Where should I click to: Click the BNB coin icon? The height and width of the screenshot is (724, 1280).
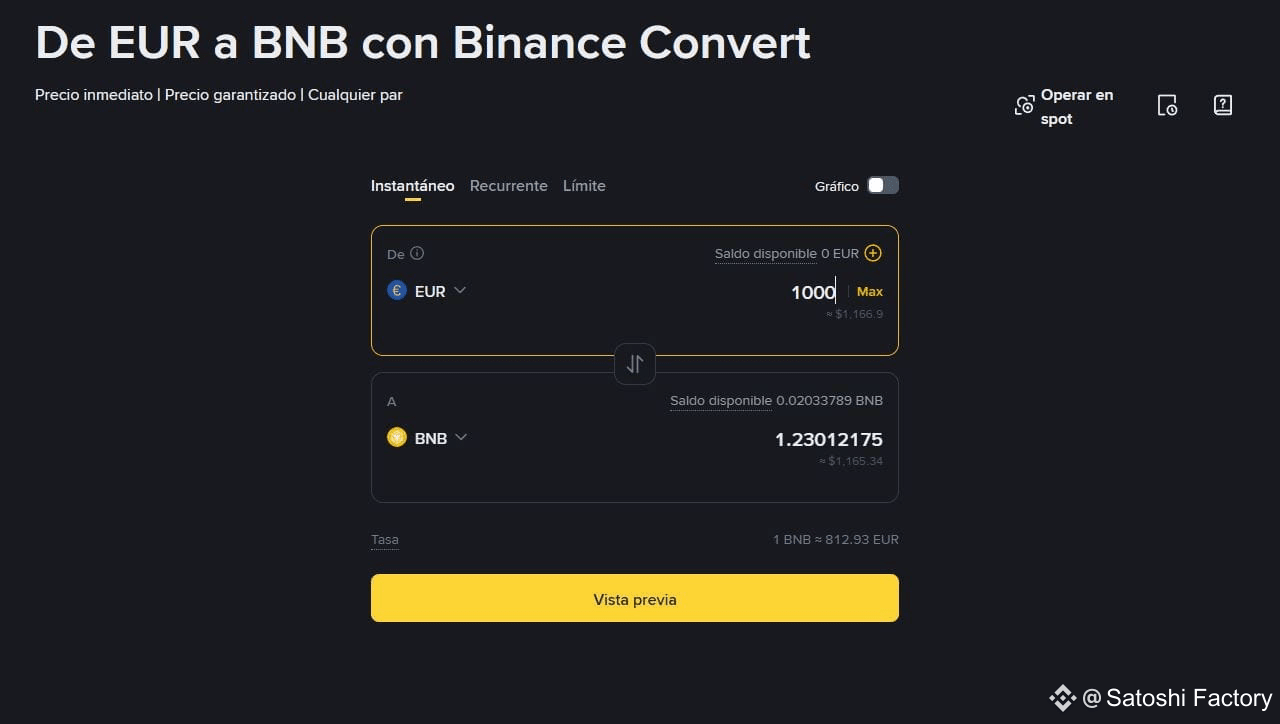(397, 438)
